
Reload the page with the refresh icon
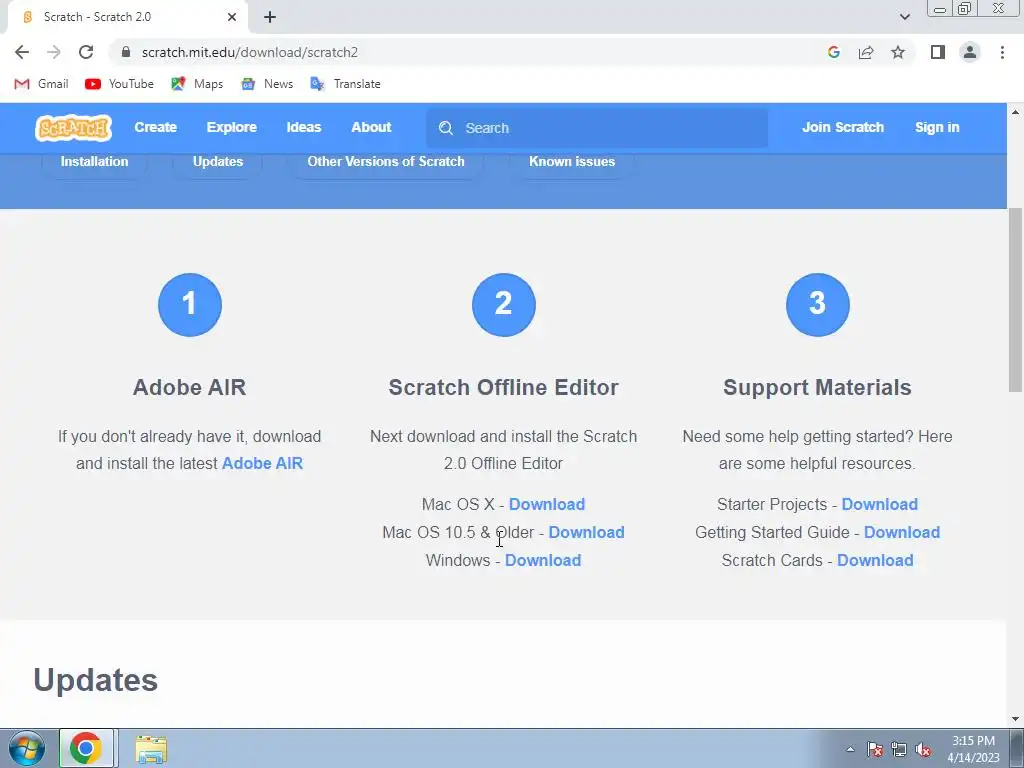(86, 52)
